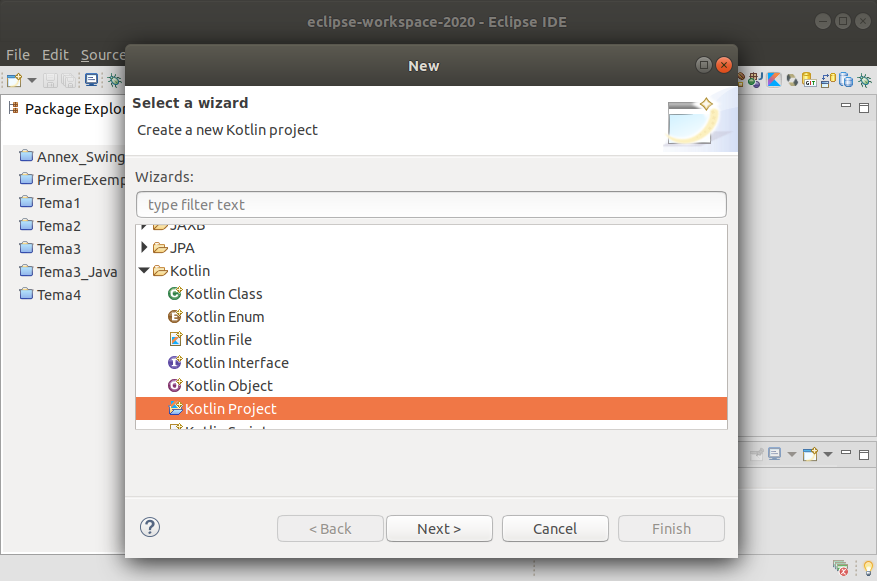877x581 pixels.
Task: Open the Terminal icon in the main toolbar
Action: point(92,81)
